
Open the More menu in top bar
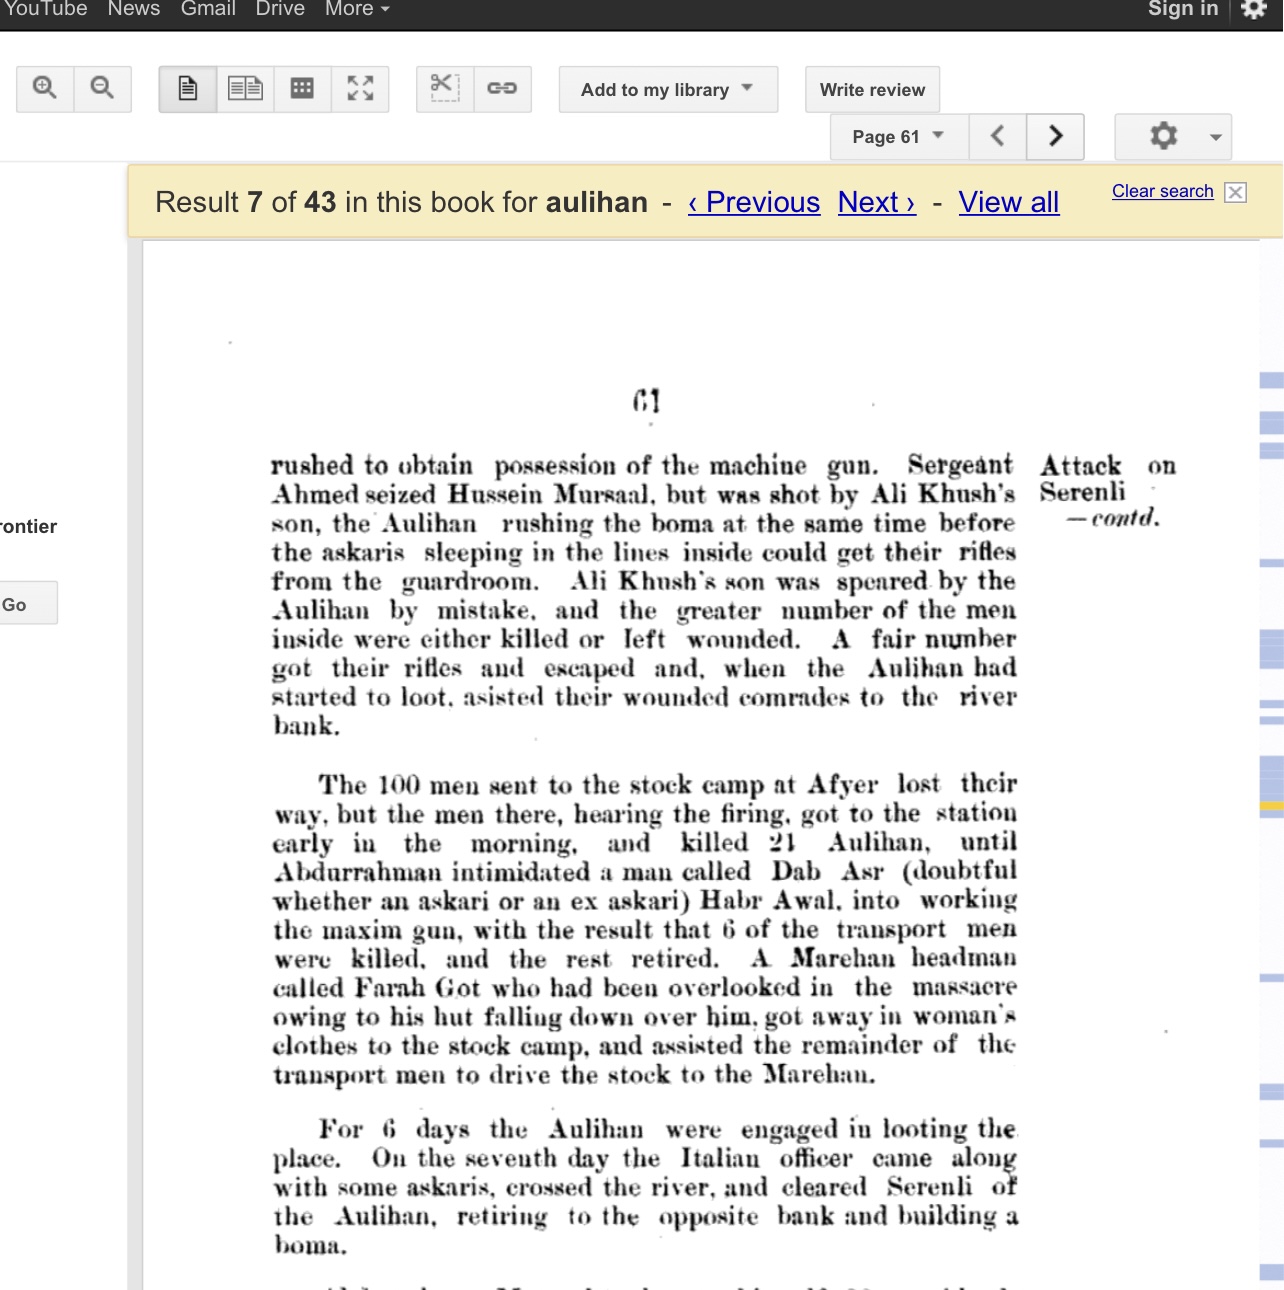pyautogui.click(x=357, y=9)
